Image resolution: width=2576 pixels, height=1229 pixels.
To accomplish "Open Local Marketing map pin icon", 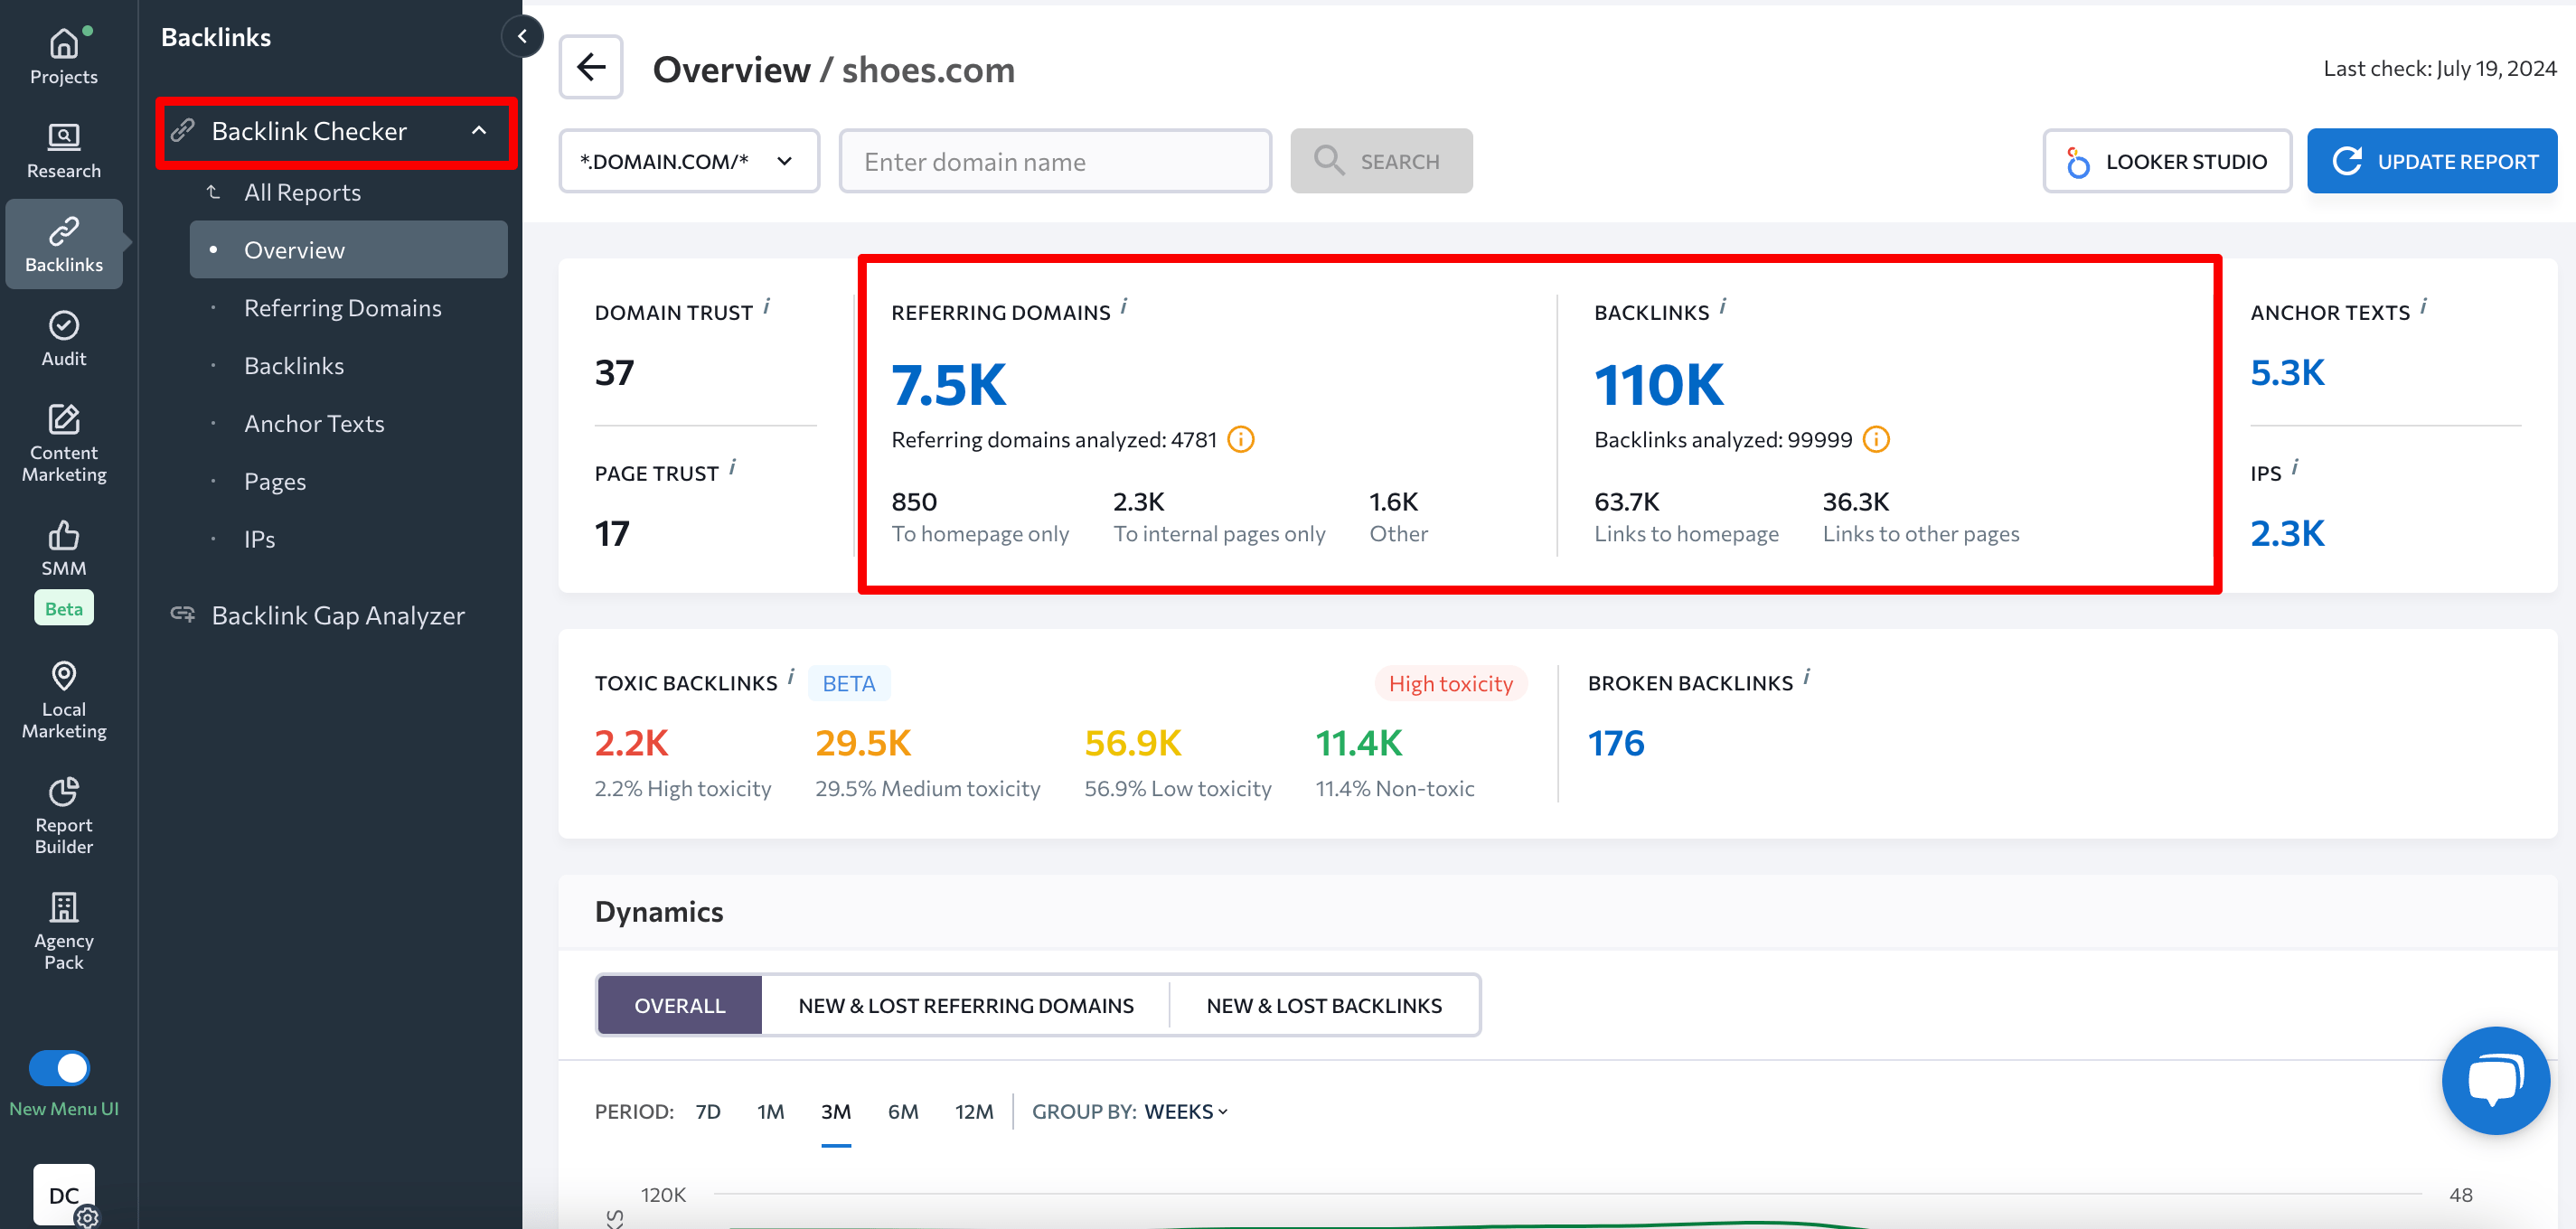I will [63, 676].
